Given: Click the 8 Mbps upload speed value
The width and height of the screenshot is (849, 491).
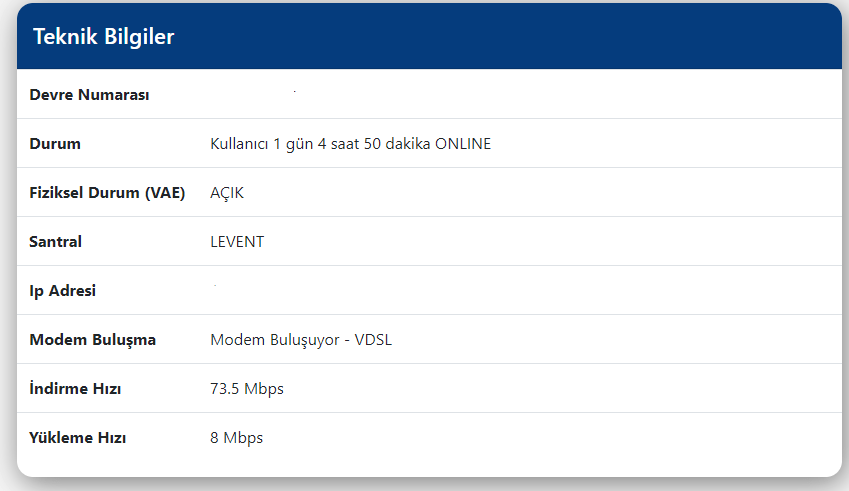Looking at the screenshot, I should tap(236, 438).
